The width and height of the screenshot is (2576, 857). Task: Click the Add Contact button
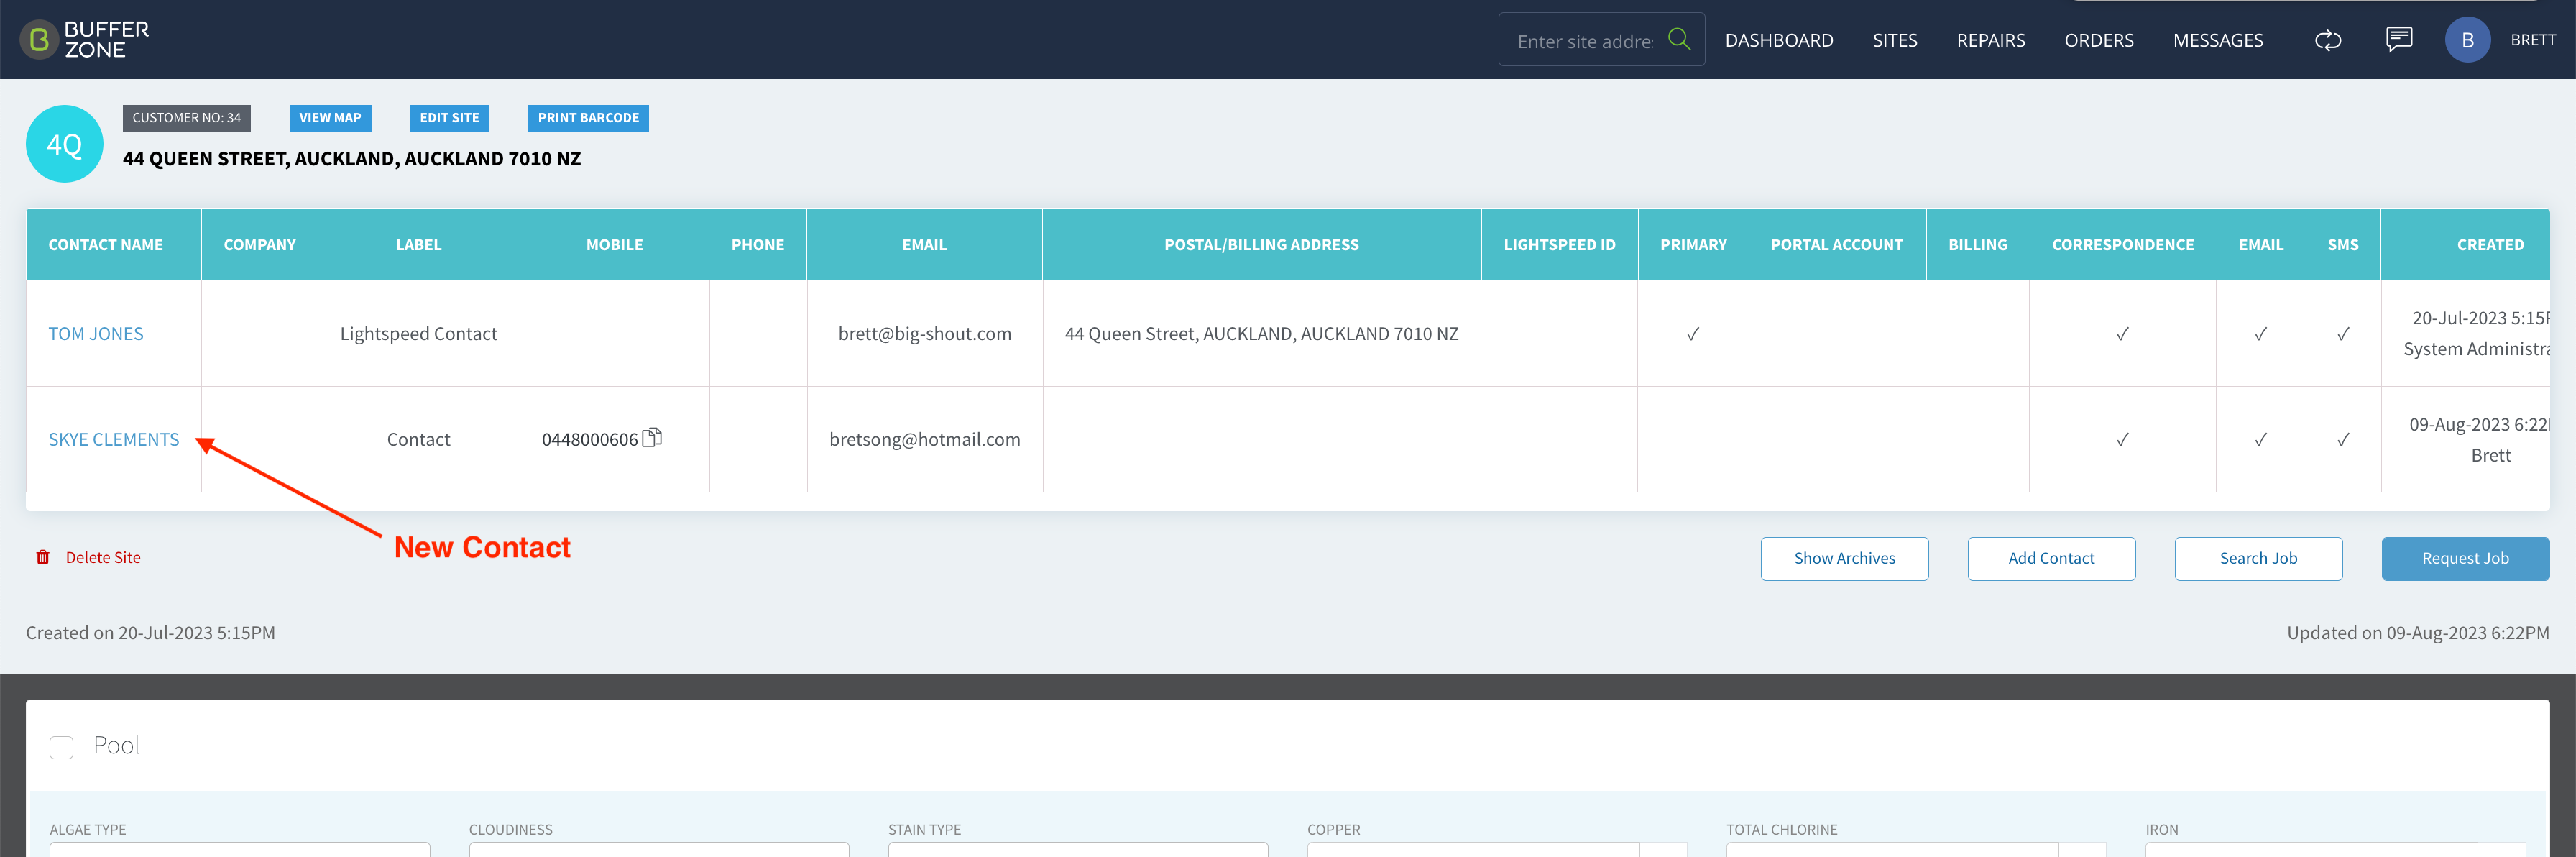click(2051, 558)
